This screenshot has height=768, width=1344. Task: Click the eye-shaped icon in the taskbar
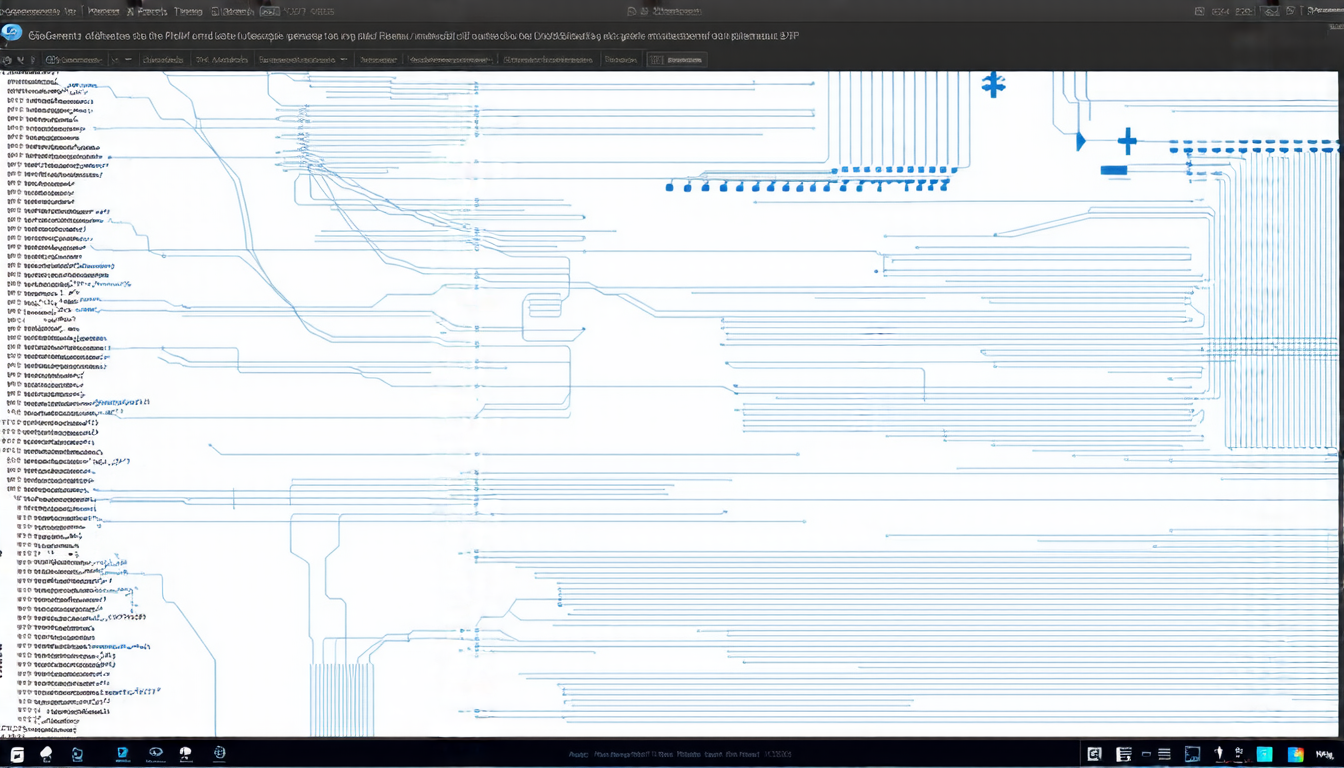pos(156,753)
